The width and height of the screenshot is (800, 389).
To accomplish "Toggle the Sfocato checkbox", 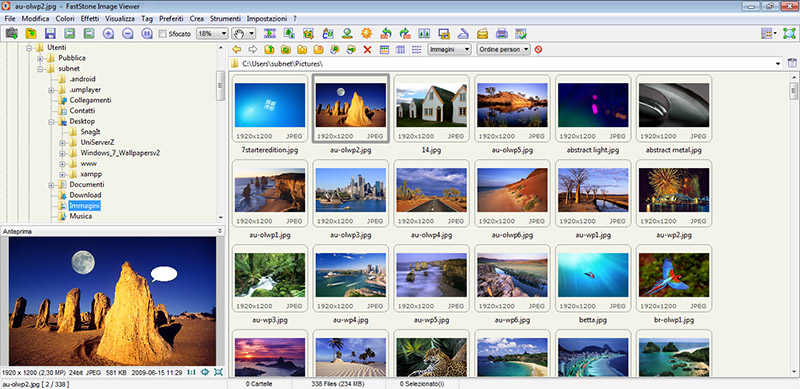I will 163,34.
